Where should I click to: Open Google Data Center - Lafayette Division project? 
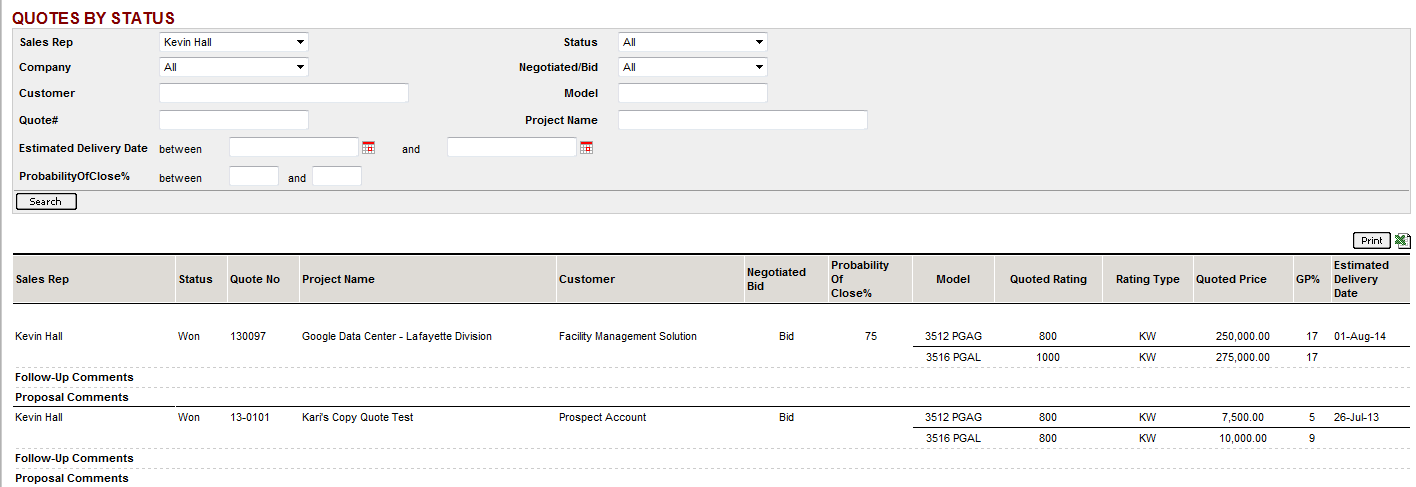[396, 337]
